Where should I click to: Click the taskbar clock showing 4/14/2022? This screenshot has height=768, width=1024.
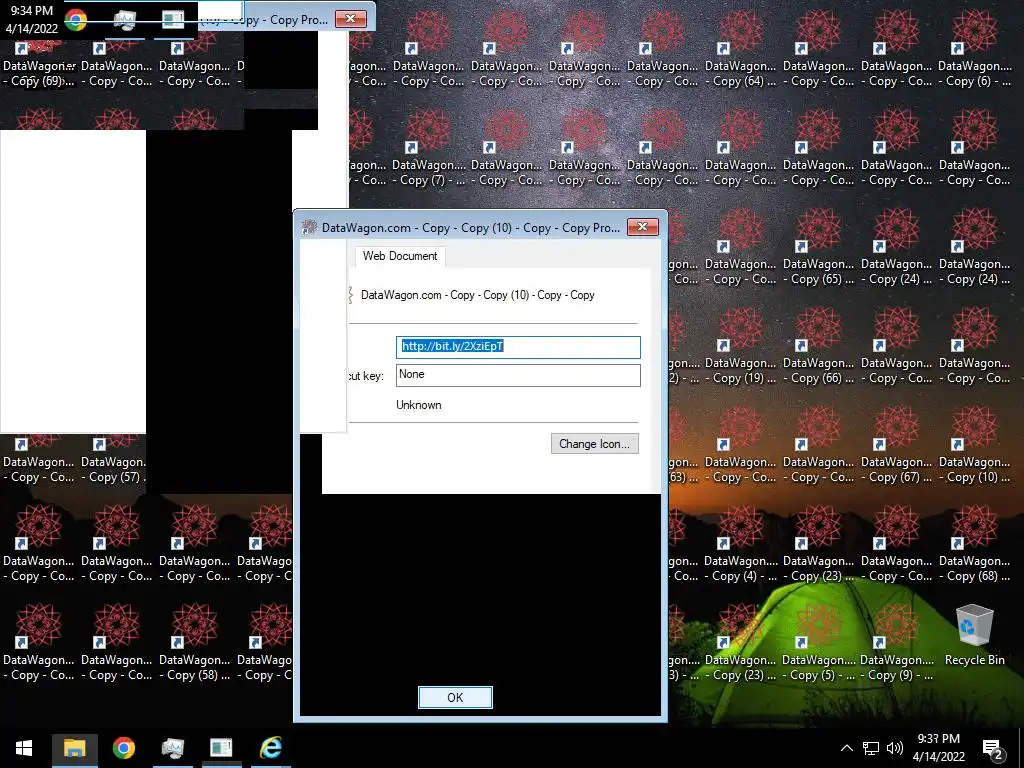(x=938, y=748)
